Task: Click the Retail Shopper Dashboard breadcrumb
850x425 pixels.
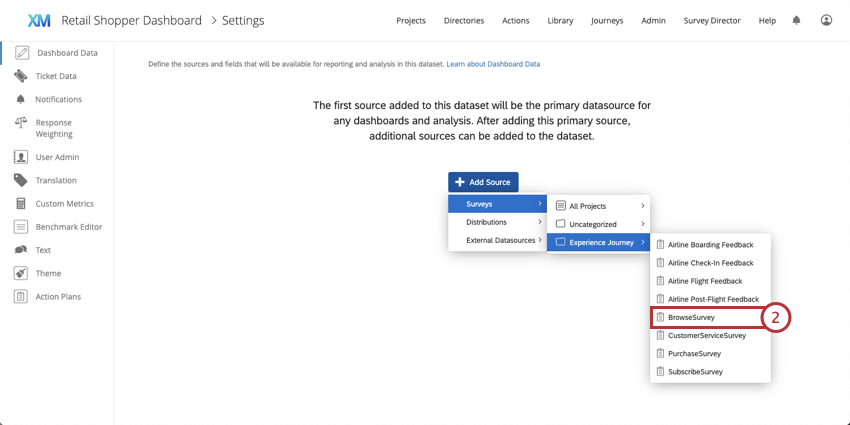Action: (131, 21)
